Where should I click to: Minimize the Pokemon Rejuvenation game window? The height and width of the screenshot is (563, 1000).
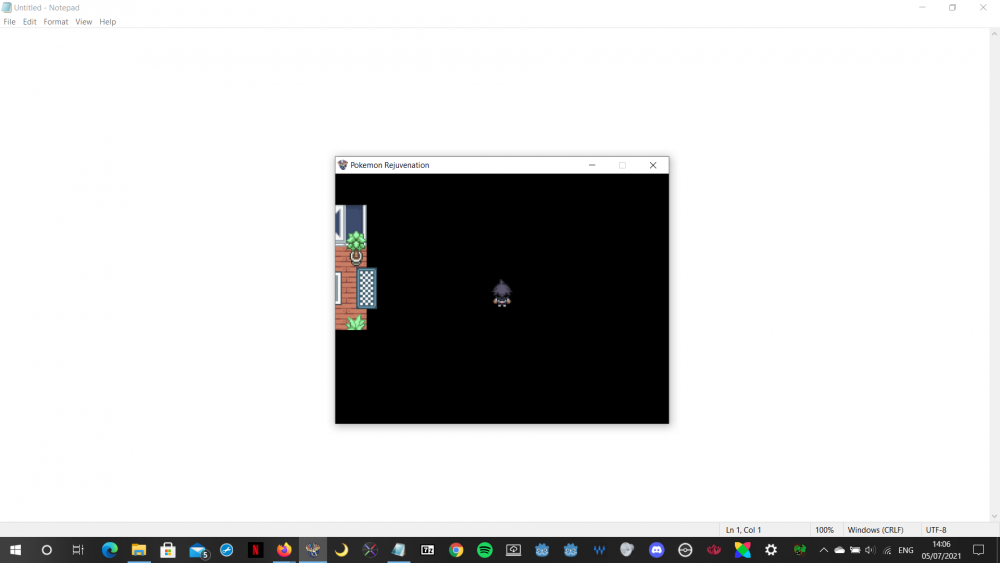point(592,165)
